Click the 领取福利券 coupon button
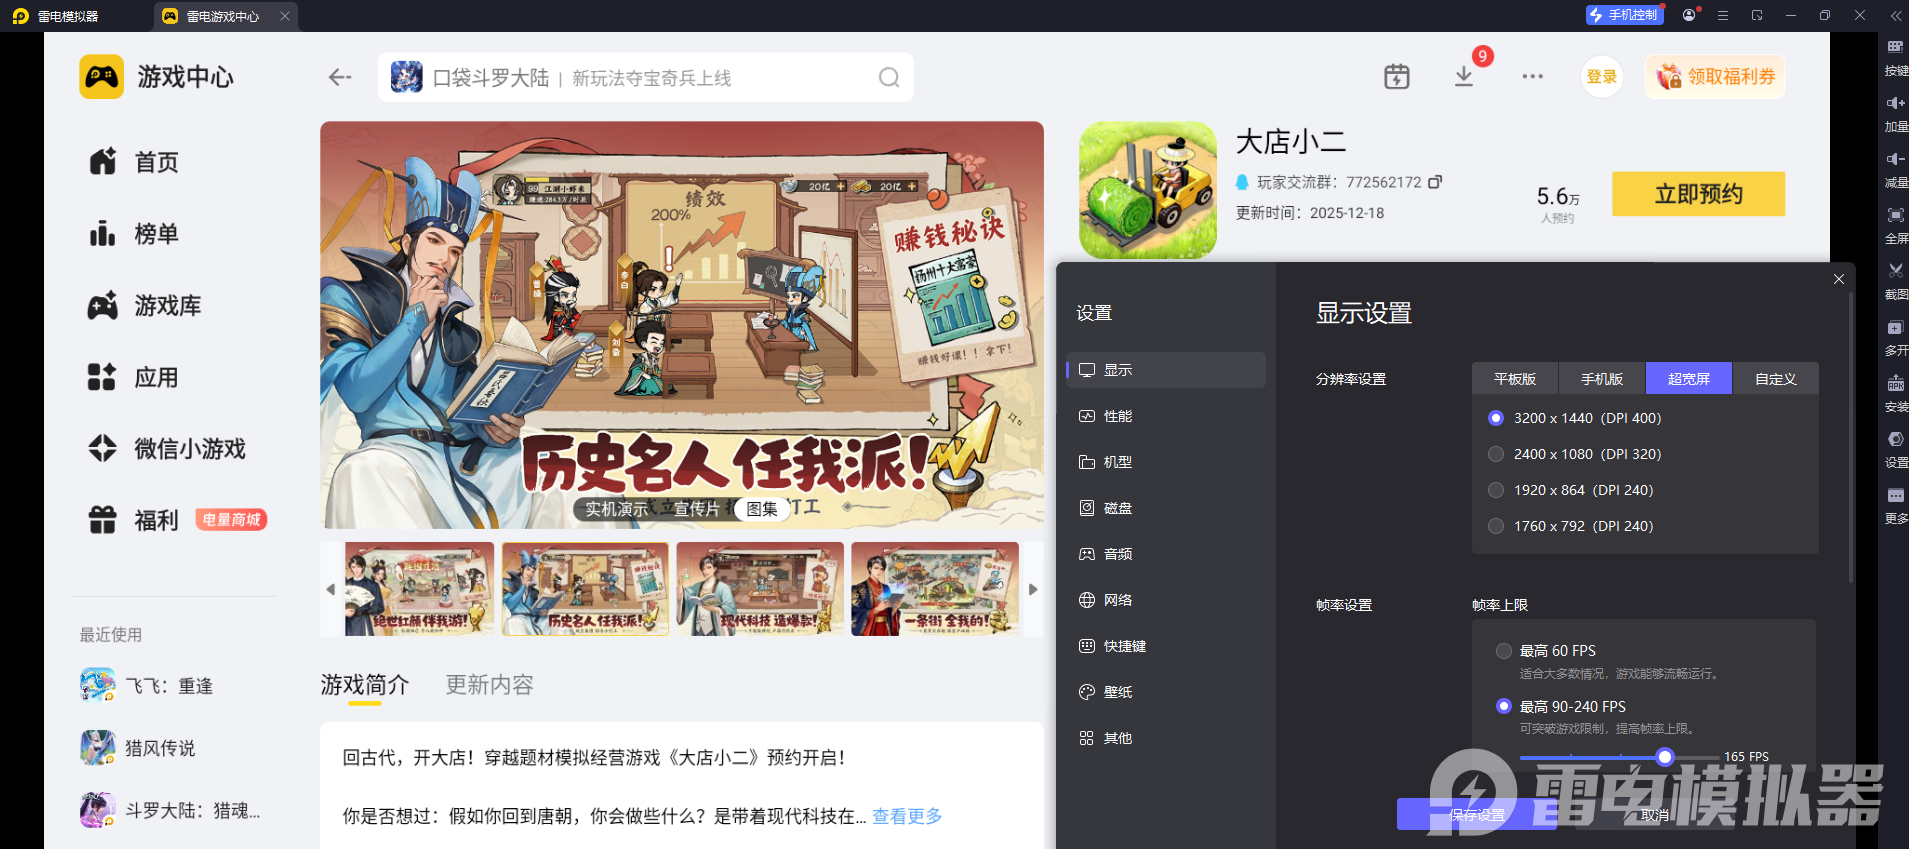 pos(1716,77)
